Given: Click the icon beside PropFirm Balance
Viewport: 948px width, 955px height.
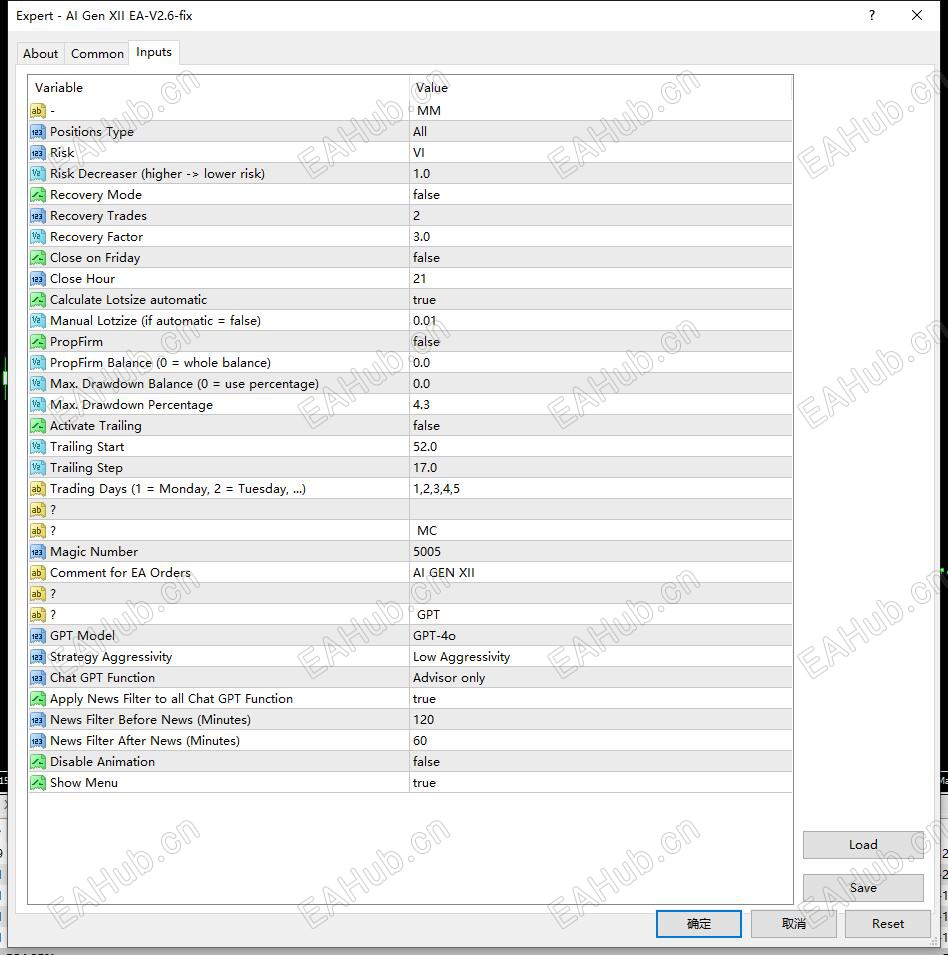Looking at the screenshot, I should click(x=38, y=363).
